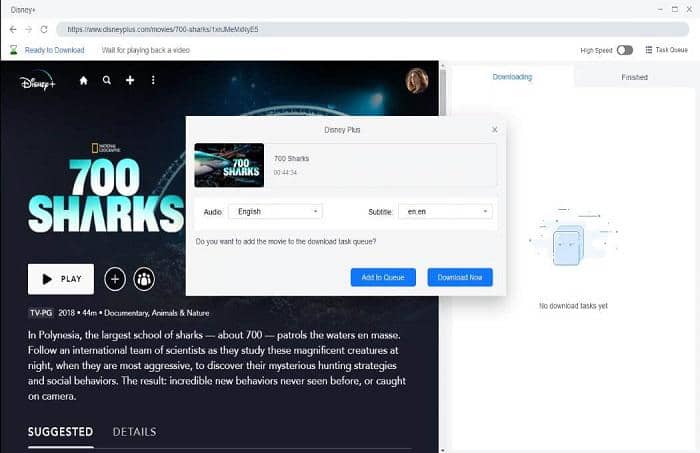
Task: Open Watchlist plus icon in Disney+ navigation
Action: coord(130,80)
